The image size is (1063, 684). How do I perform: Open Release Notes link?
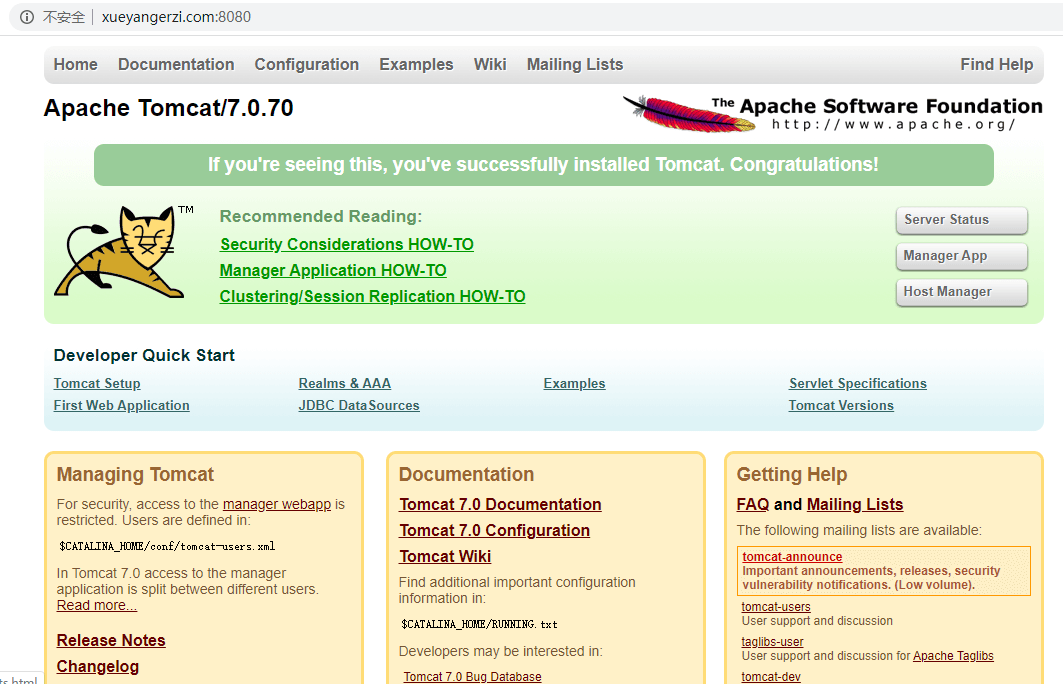(111, 640)
